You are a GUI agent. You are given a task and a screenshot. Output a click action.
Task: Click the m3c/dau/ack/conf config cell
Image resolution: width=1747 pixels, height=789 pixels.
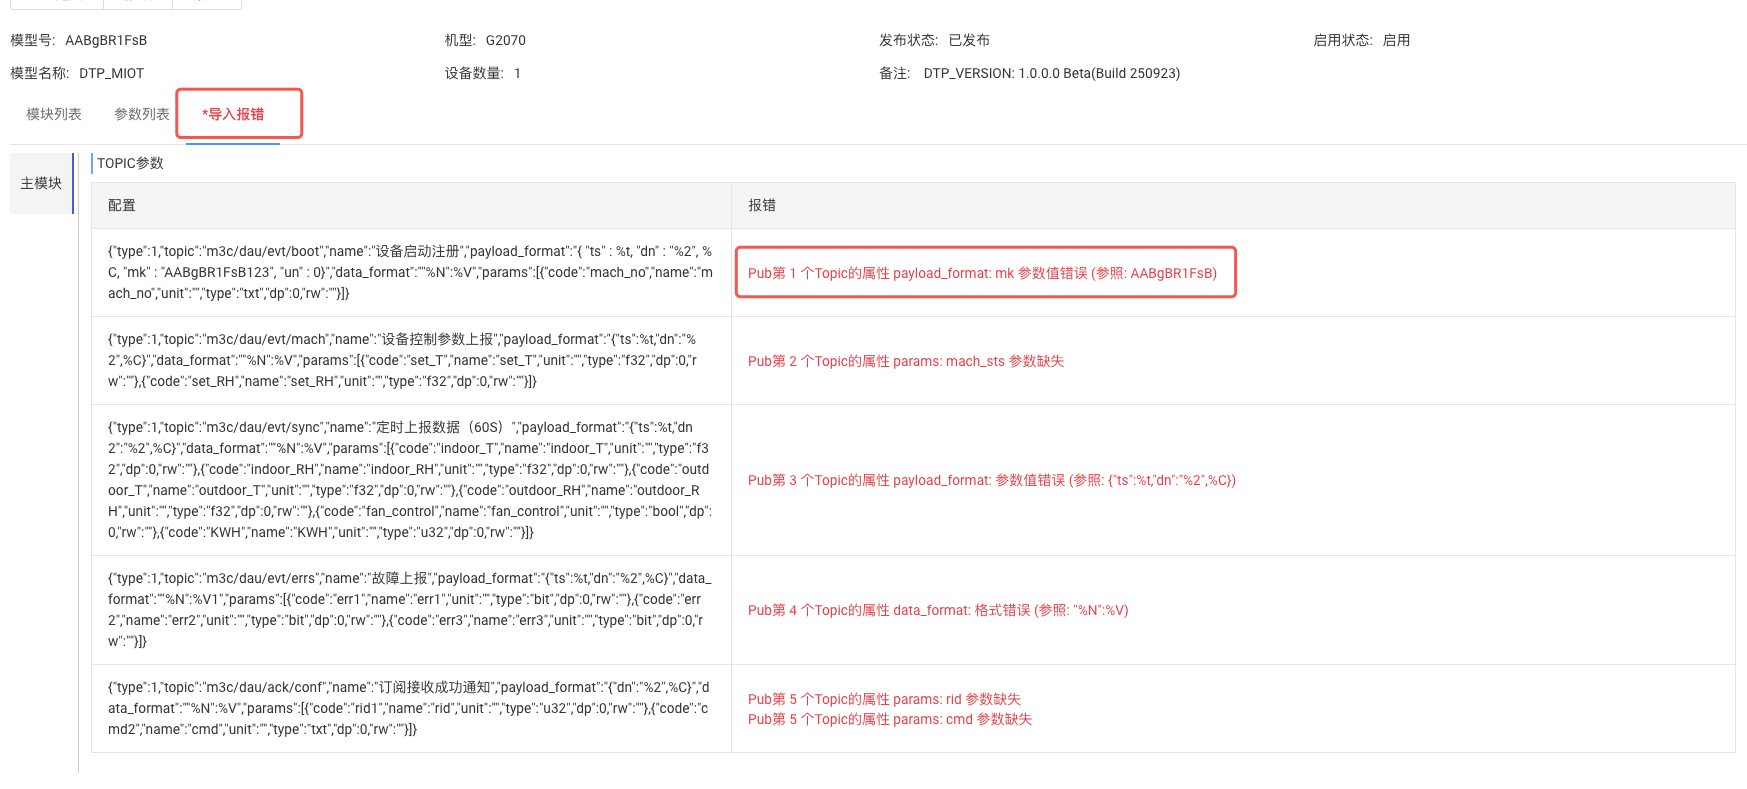pyautogui.click(x=410, y=708)
